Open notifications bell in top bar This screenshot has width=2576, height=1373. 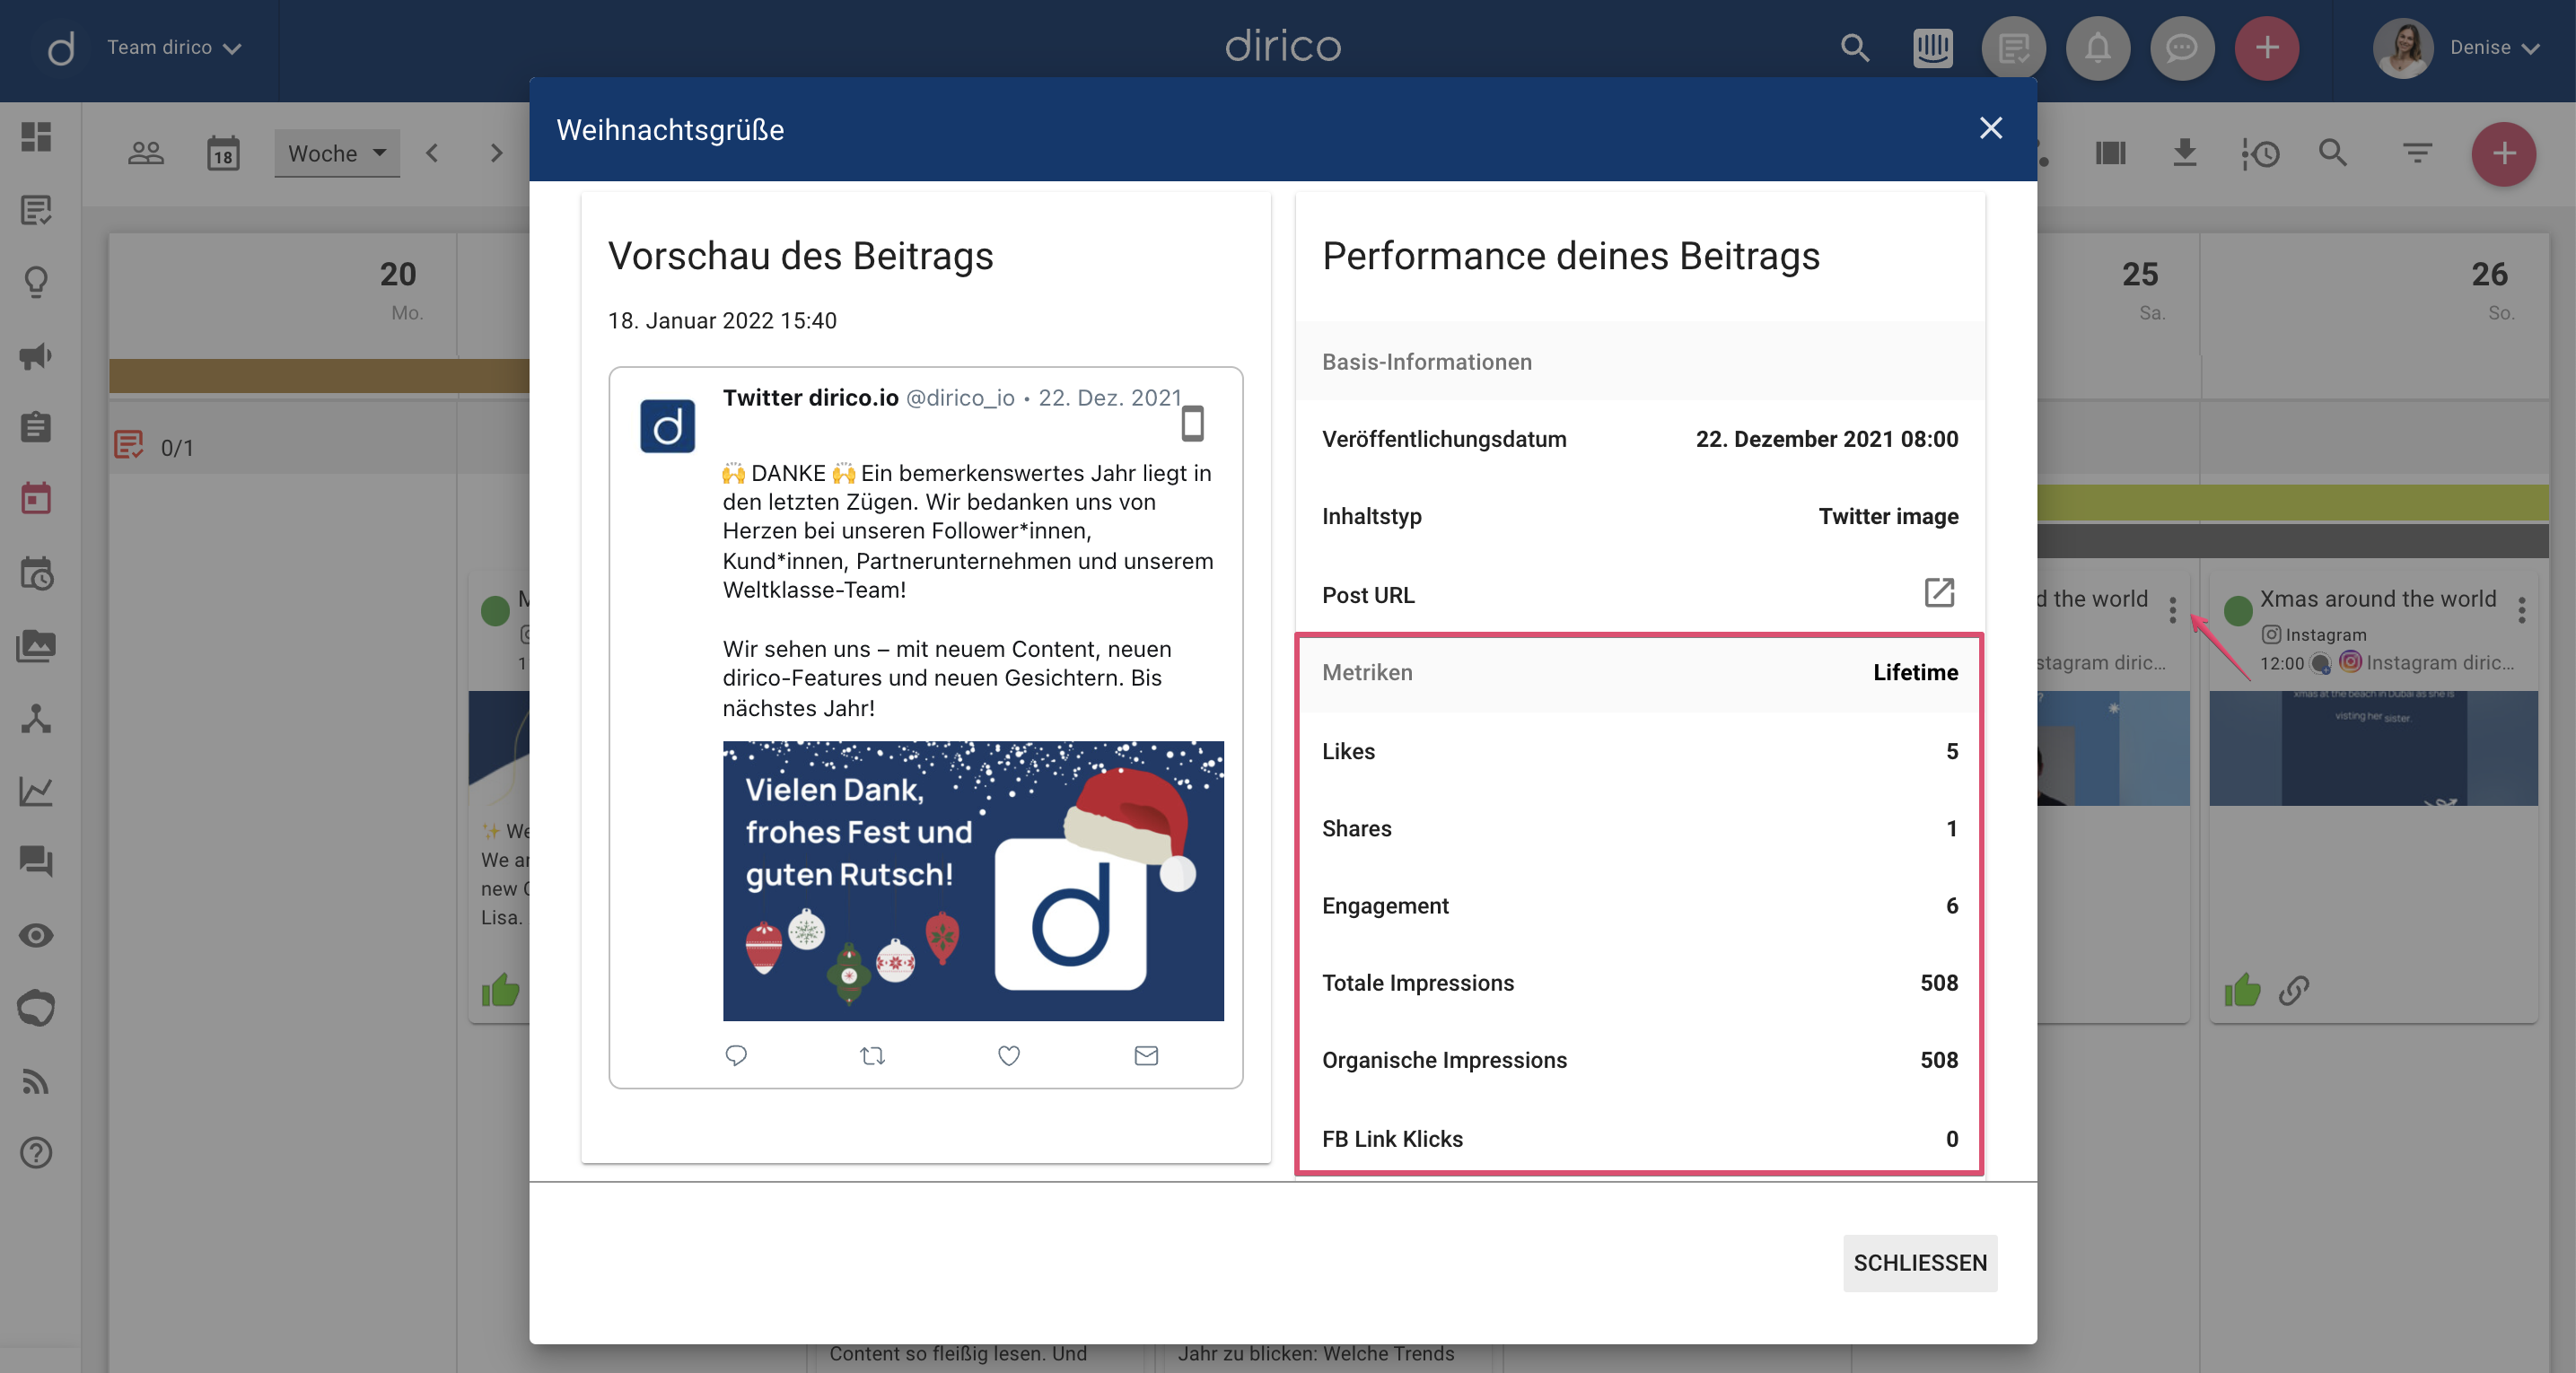tap(2098, 47)
